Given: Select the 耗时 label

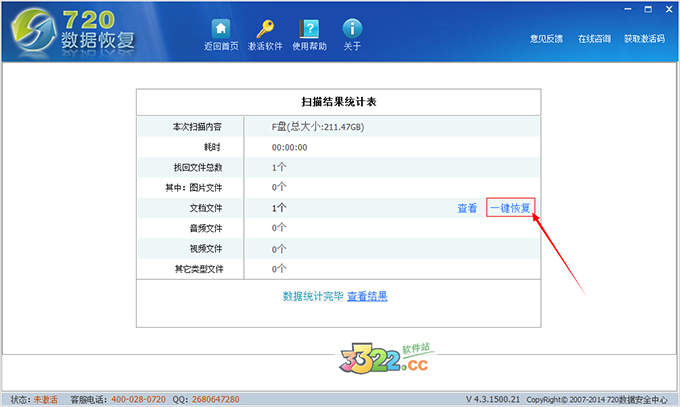Looking at the screenshot, I should tap(212, 147).
